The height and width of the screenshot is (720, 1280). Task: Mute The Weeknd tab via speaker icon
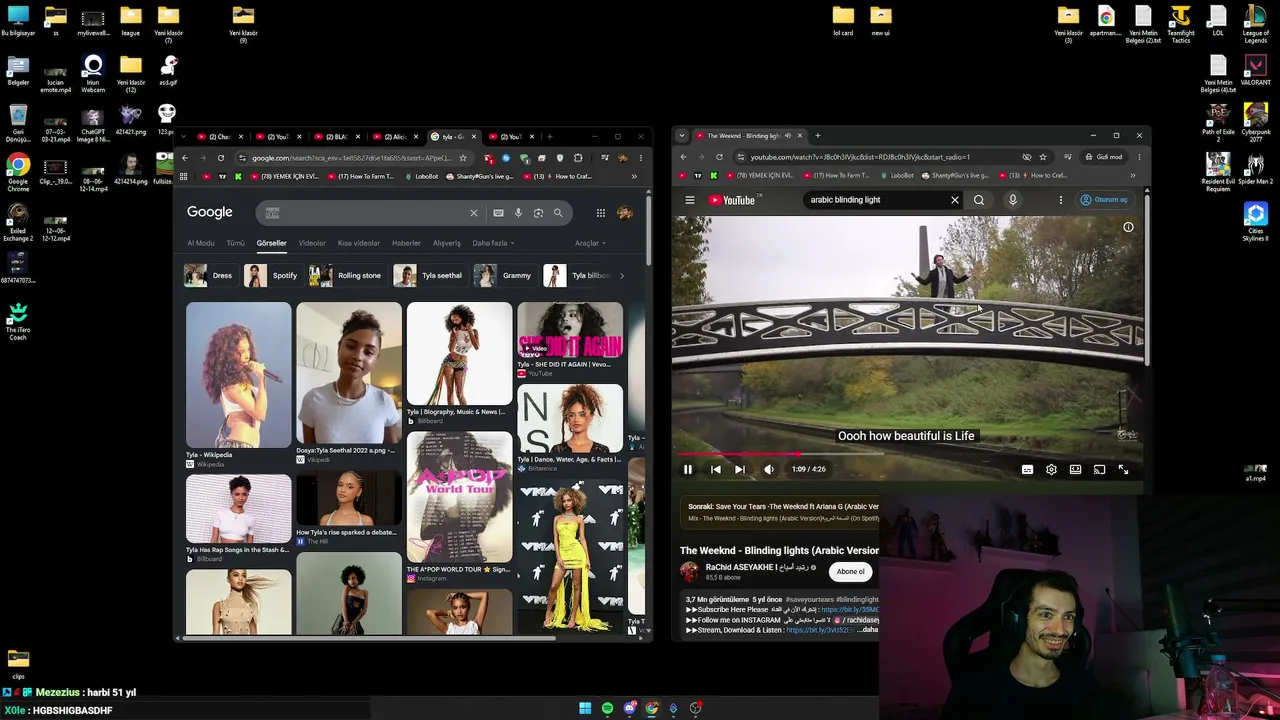(788, 136)
